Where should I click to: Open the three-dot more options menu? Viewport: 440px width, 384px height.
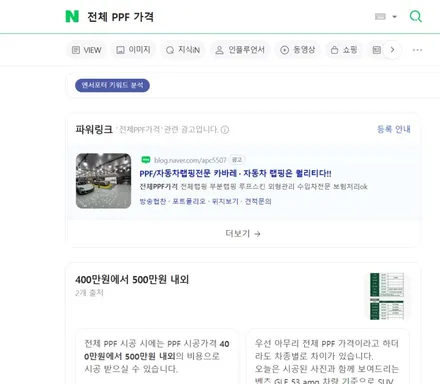417,50
